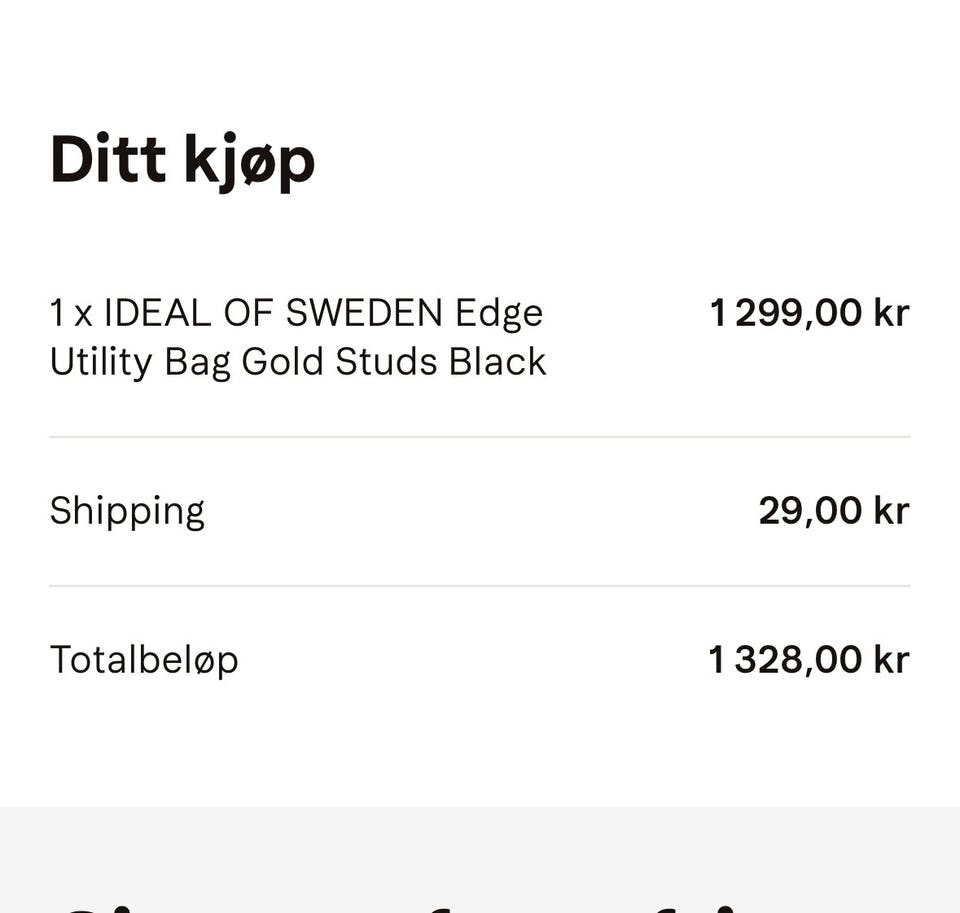Click the 1 328,00 kr total amount
Screen dimensions: 960x913
[x=808, y=660]
